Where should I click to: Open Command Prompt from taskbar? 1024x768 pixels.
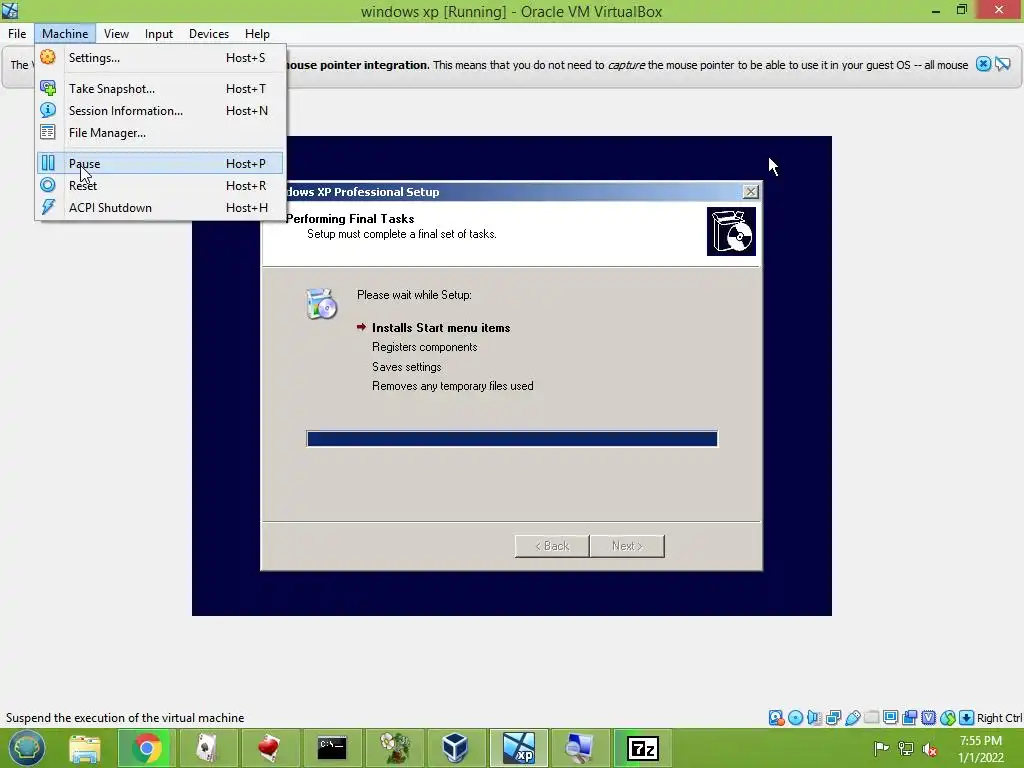[x=331, y=748]
